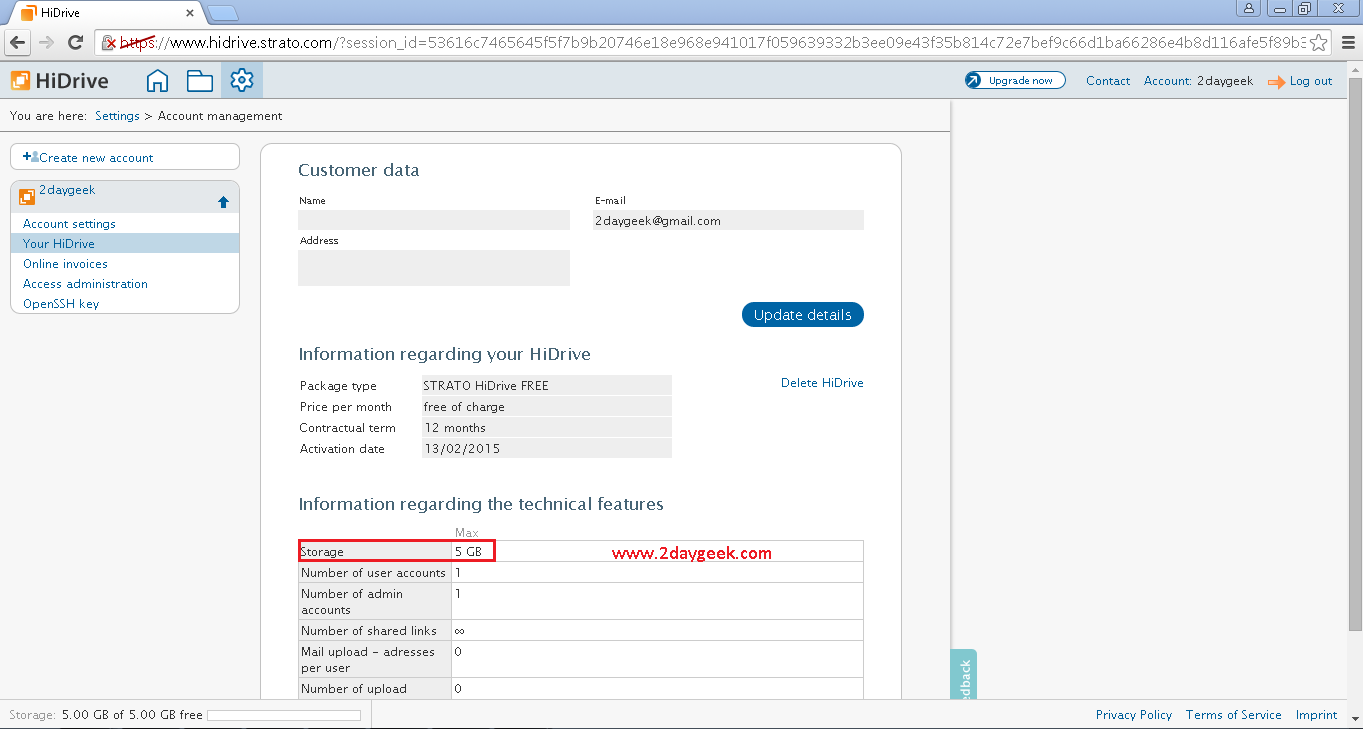Open a new browser tab
The width and height of the screenshot is (1363, 729).
pyautogui.click(x=223, y=13)
